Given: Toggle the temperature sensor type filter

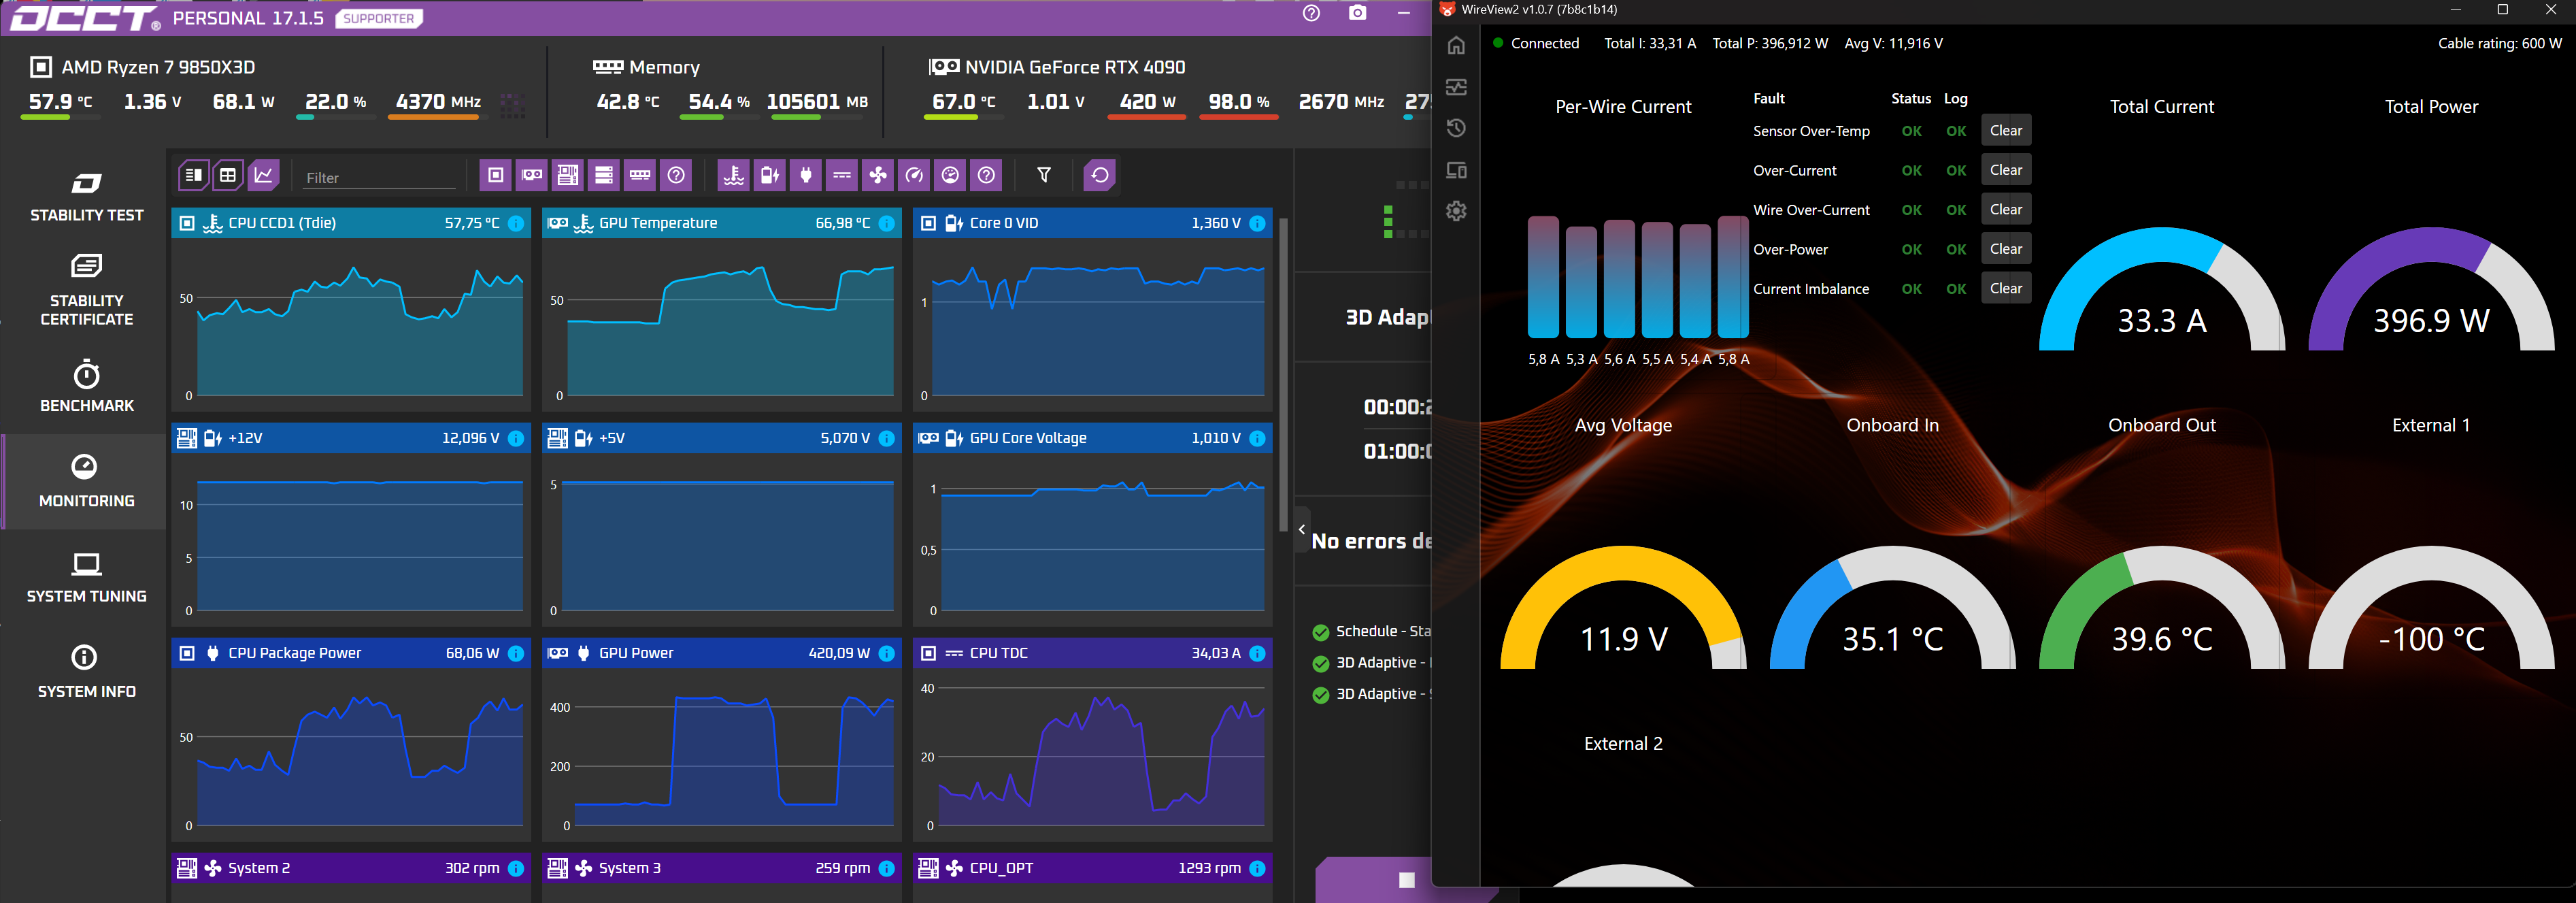Looking at the screenshot, I should pos(734,175).
